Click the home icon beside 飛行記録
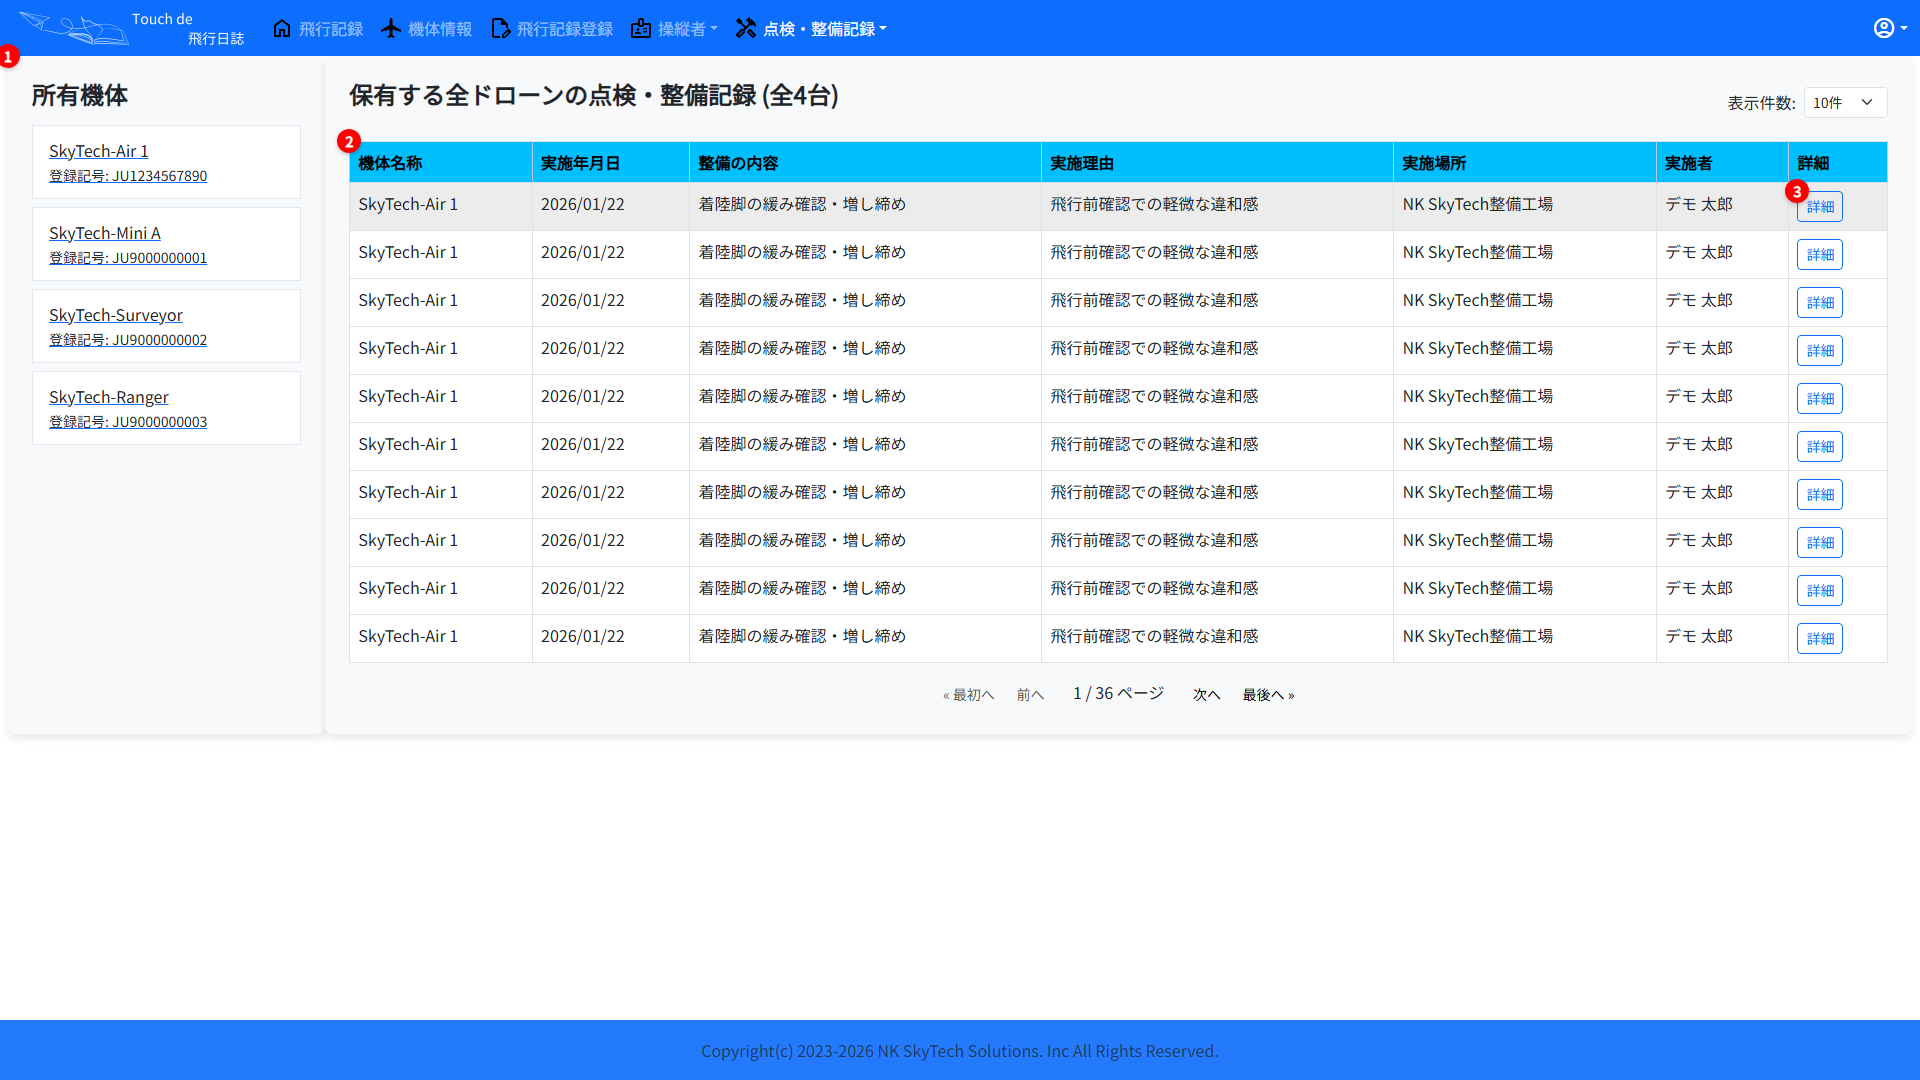This screenshot has width=1920, height=1080. click(282, 28)
